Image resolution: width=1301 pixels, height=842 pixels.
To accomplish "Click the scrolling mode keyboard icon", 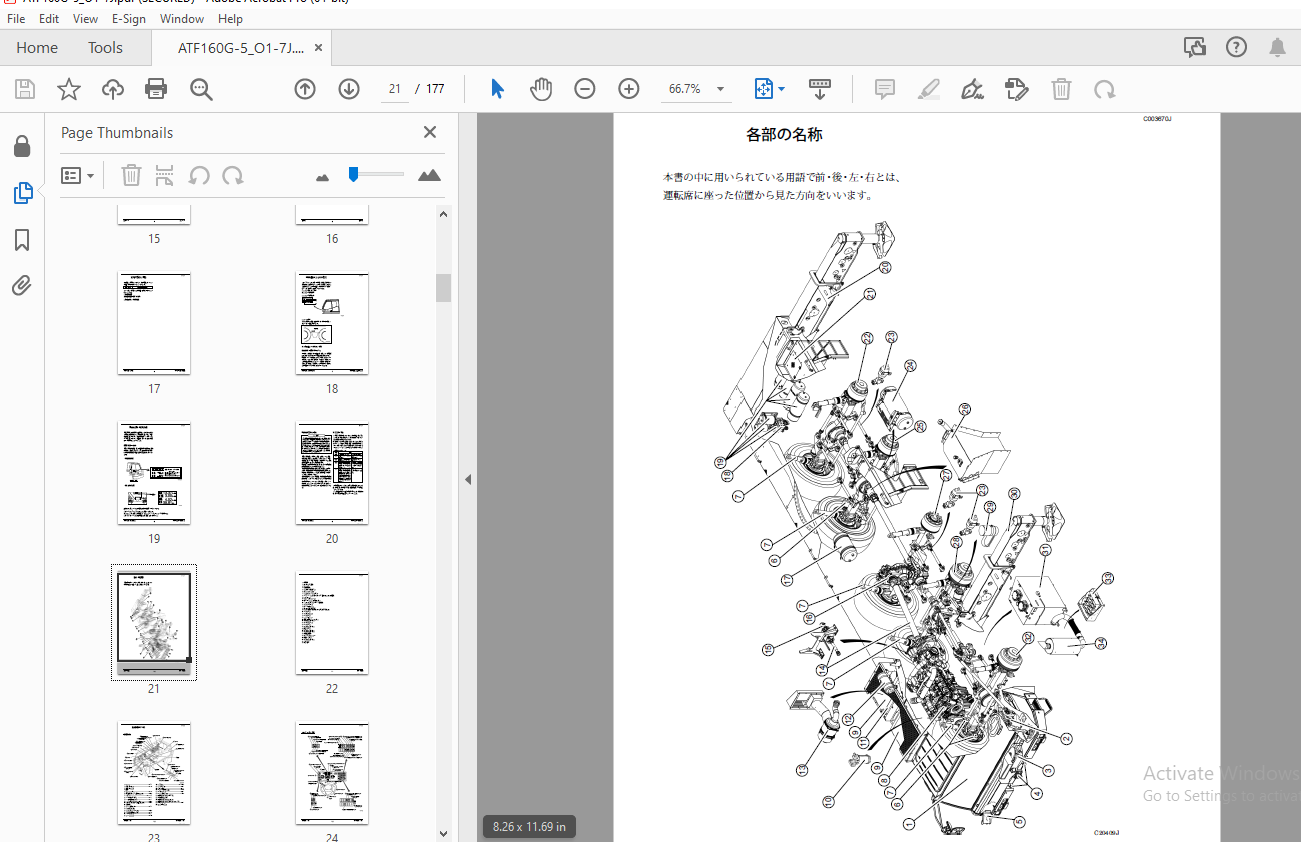I will point(820,89).
